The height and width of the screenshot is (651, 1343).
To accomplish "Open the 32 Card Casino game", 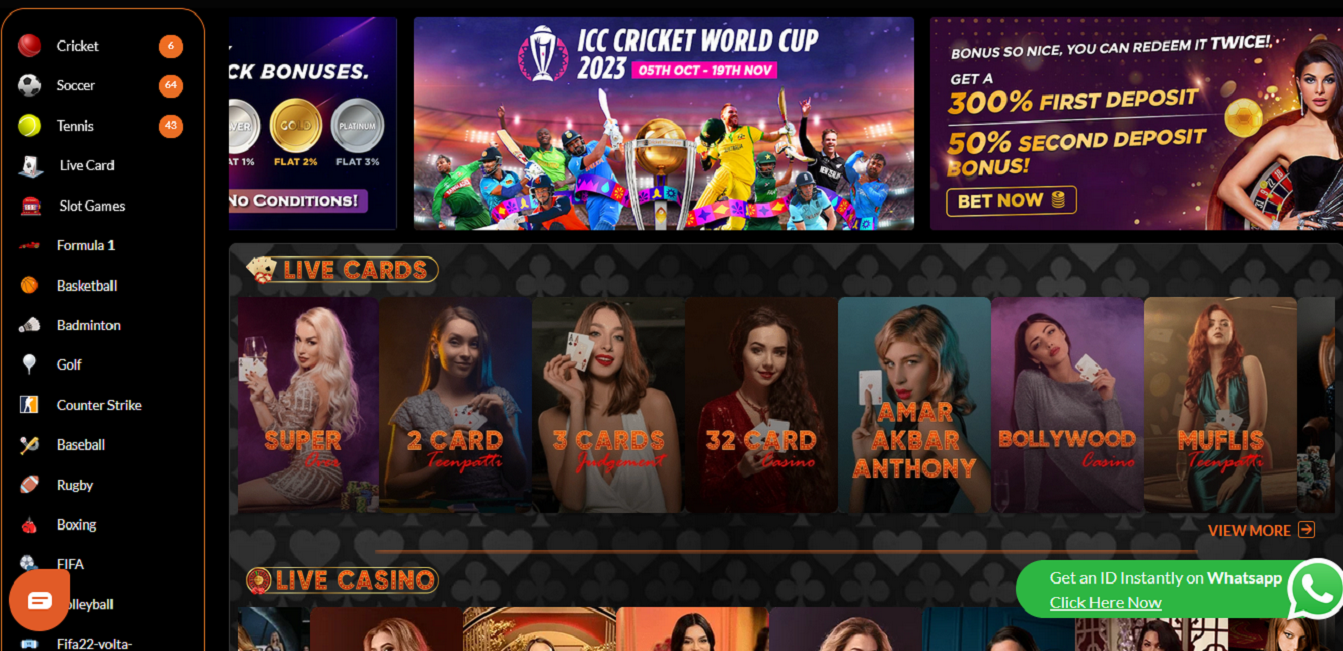I will tap(761, 405).
